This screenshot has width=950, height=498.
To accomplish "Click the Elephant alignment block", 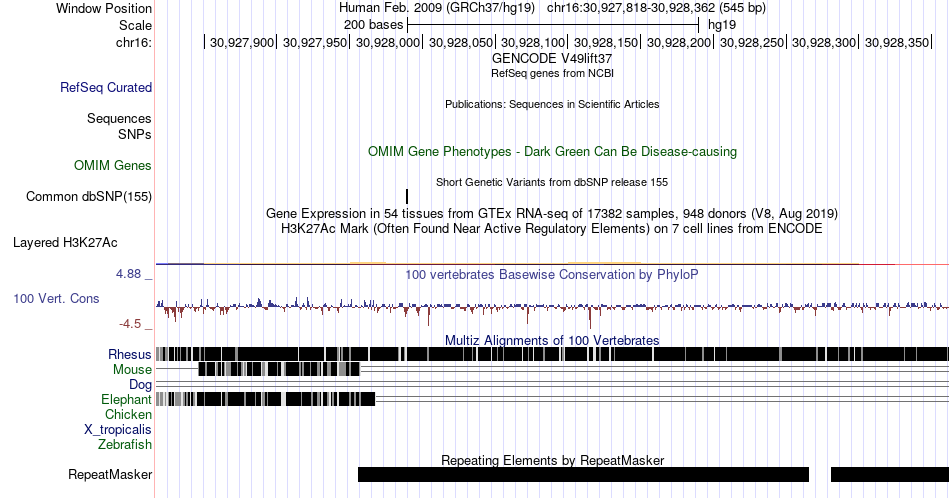I will (x=265, y=399).
